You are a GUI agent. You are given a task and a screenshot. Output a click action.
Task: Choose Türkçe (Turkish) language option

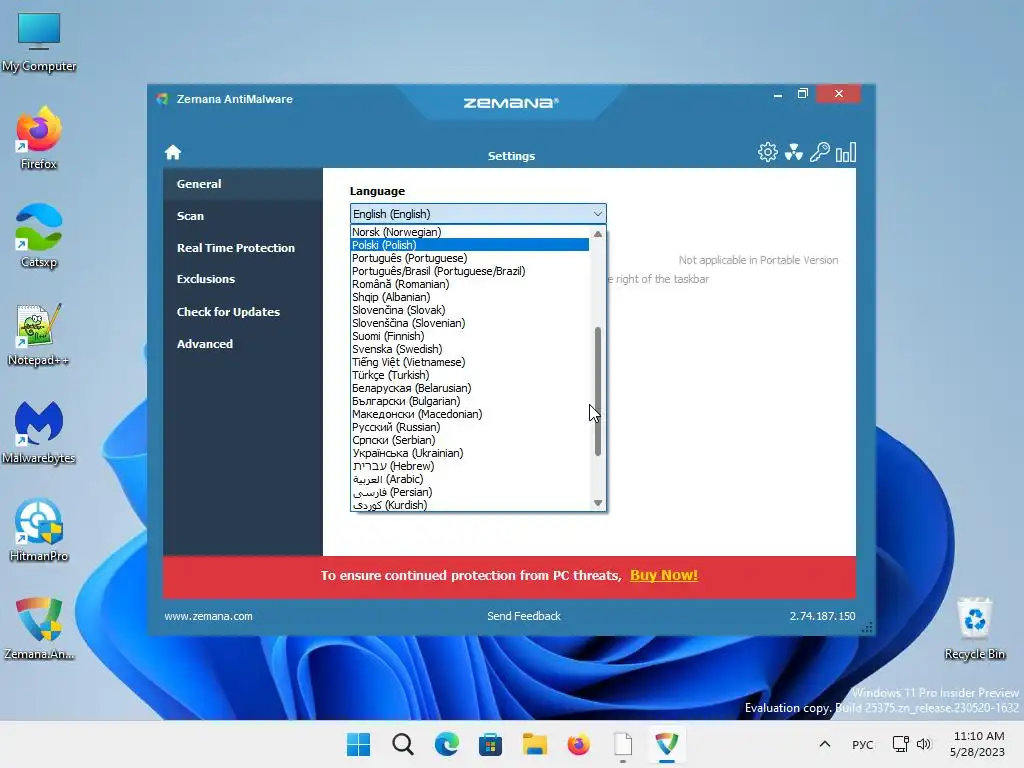470,375
